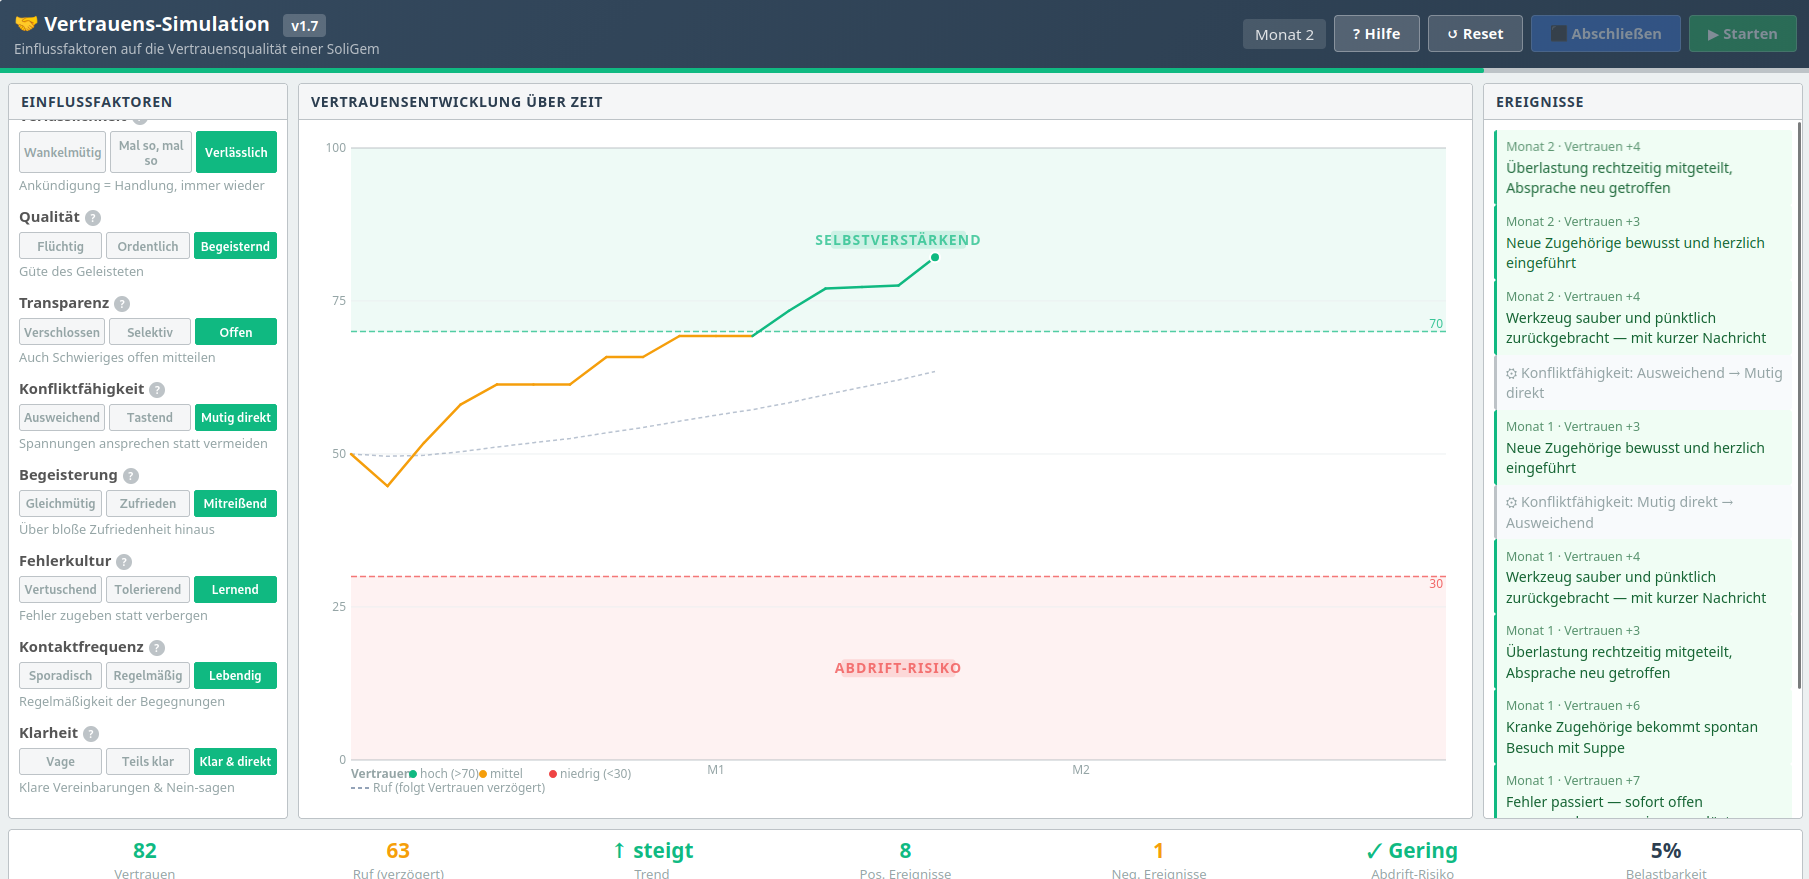Start the simulation with Starten
Screen dimensions: 1809x879
pyautogui.click(x=1742, y=34)
